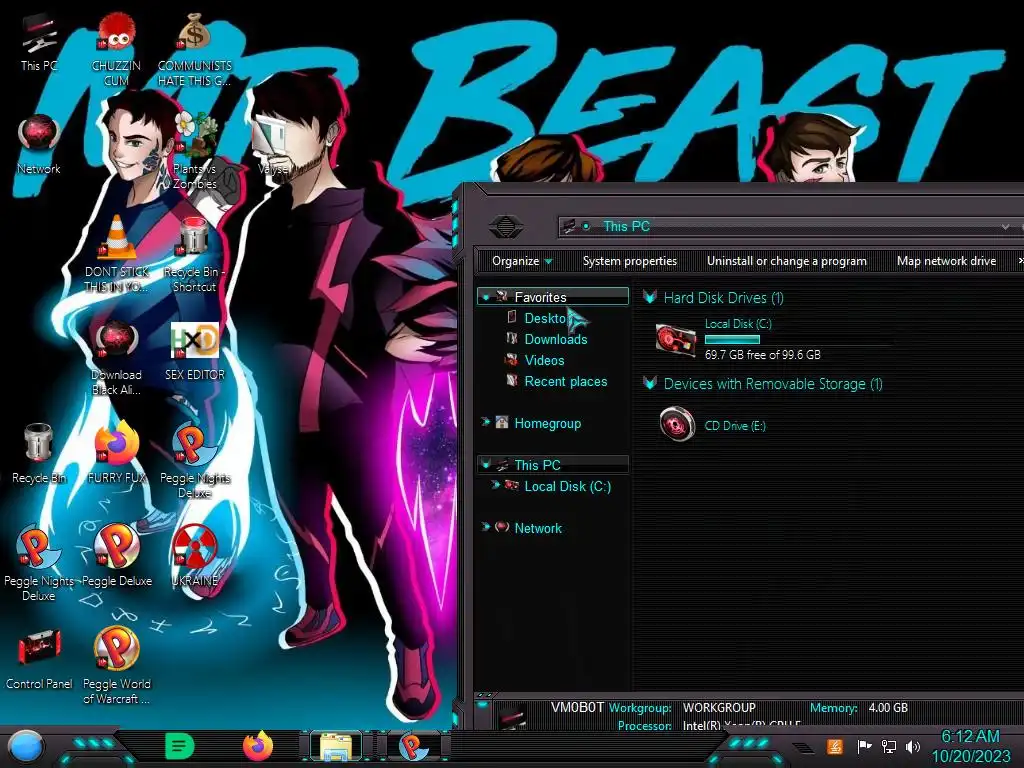Launch Plants vs Zombies shortcut

194,150
